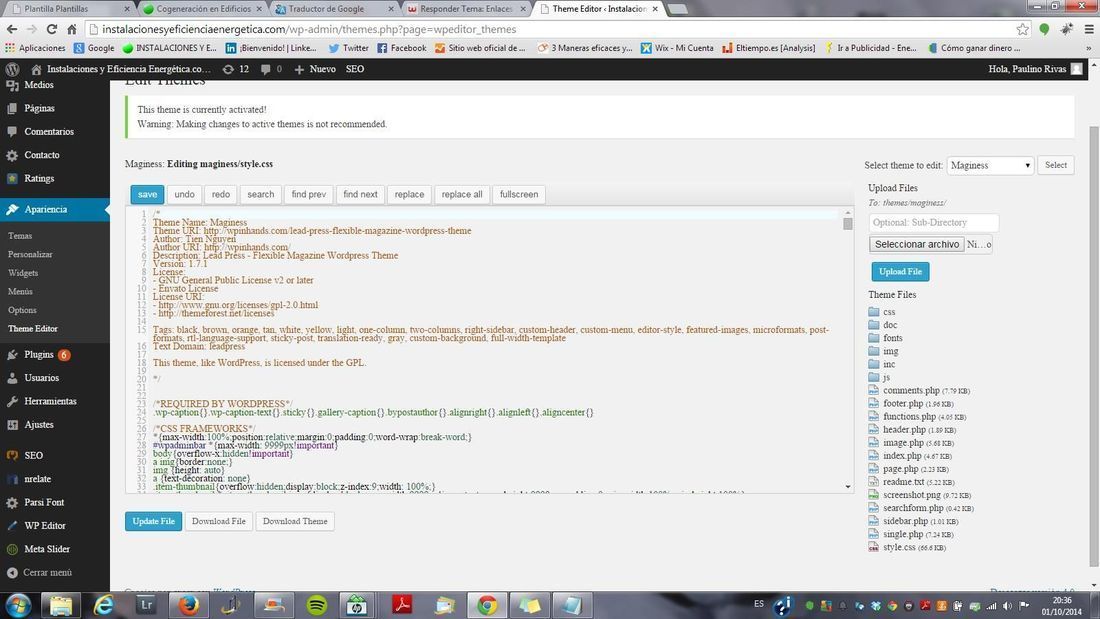Screen dimensions: 1100x619
Task: Open the Hola, Paulino Rivas account menu
Action: point(1035,69)
